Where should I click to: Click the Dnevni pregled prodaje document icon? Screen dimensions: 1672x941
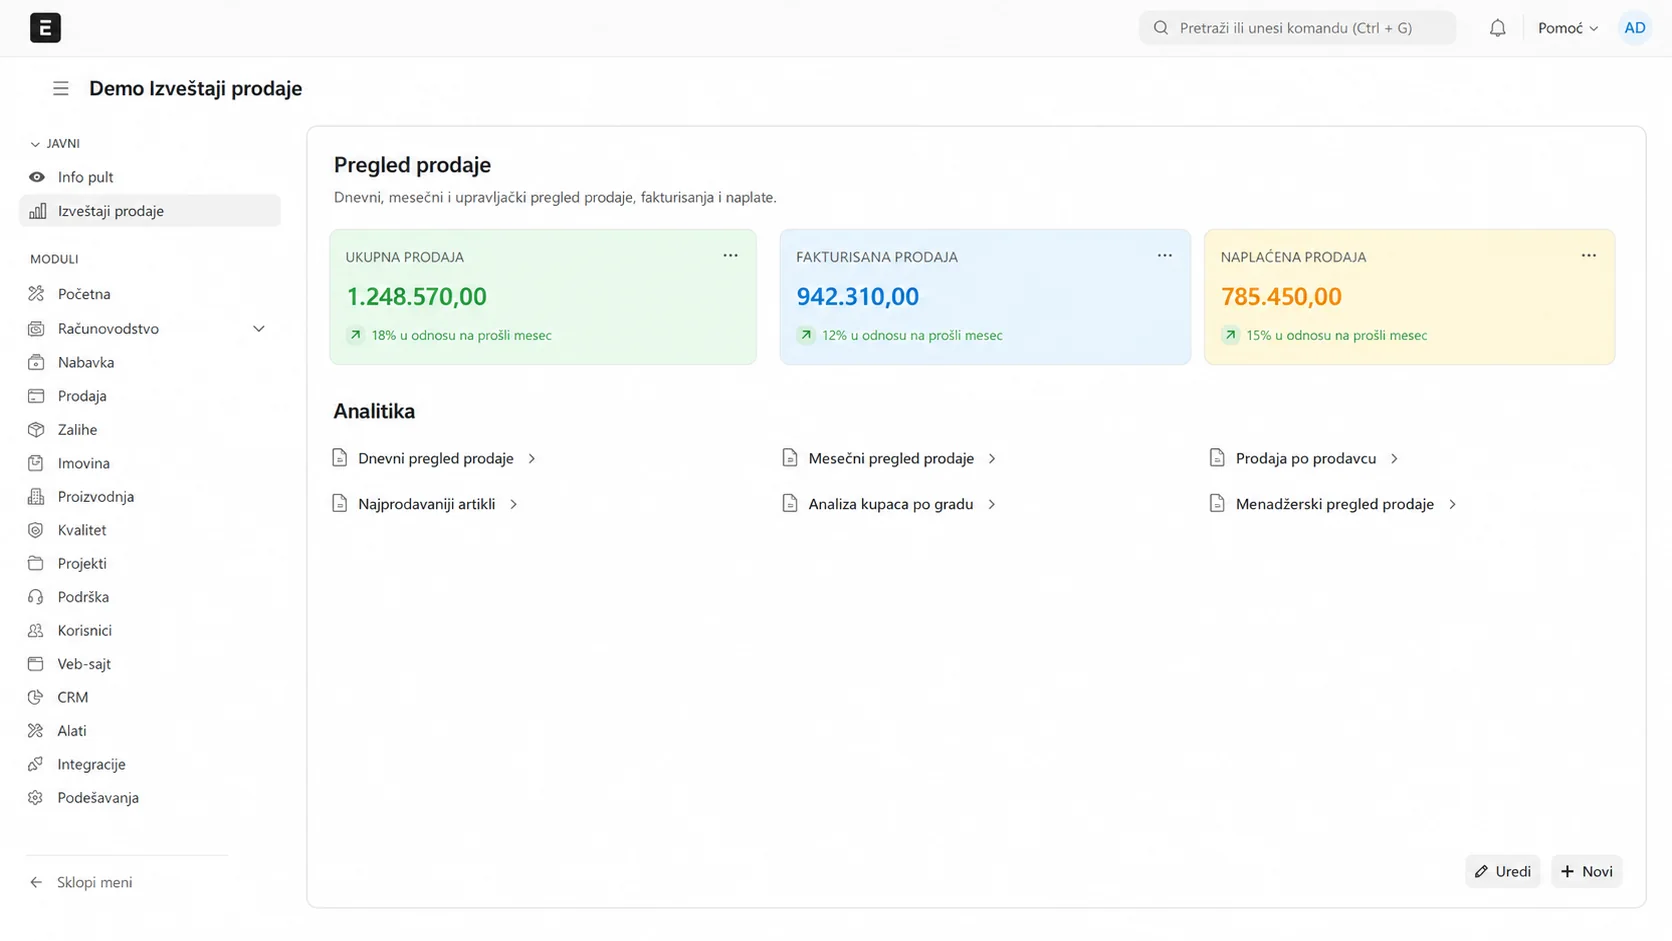[340, 458]
